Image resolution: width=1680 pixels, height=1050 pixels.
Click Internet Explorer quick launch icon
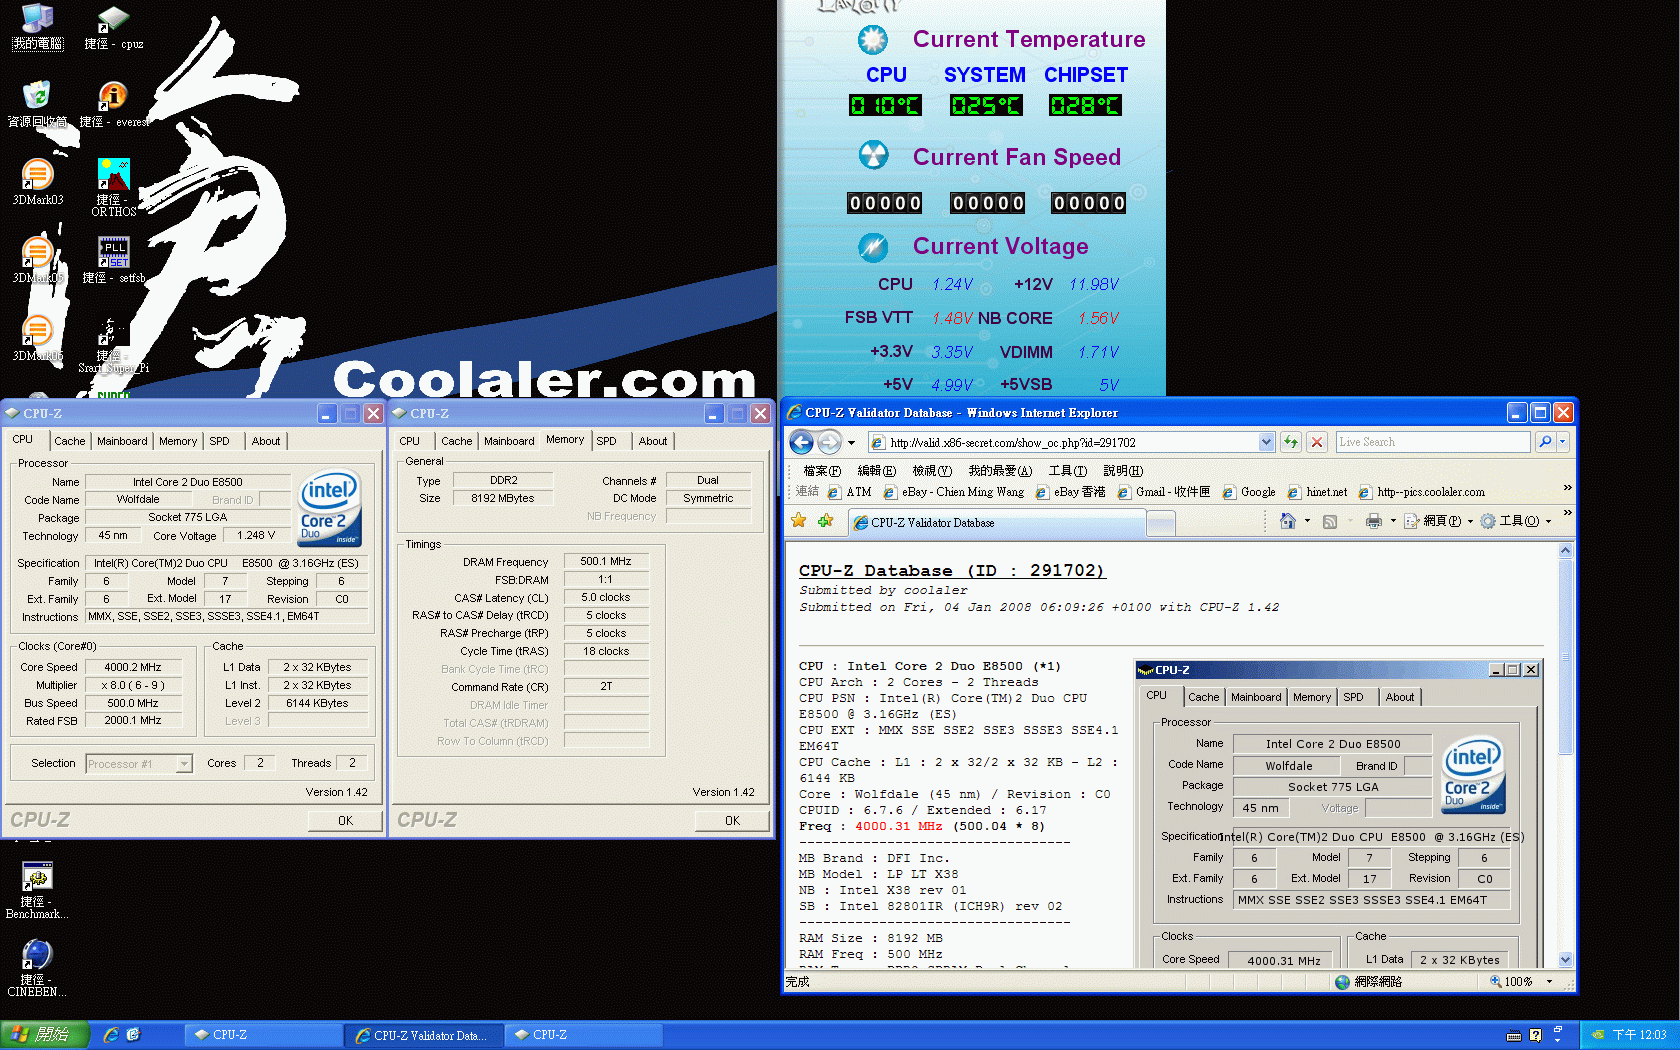click(111, 1035)
